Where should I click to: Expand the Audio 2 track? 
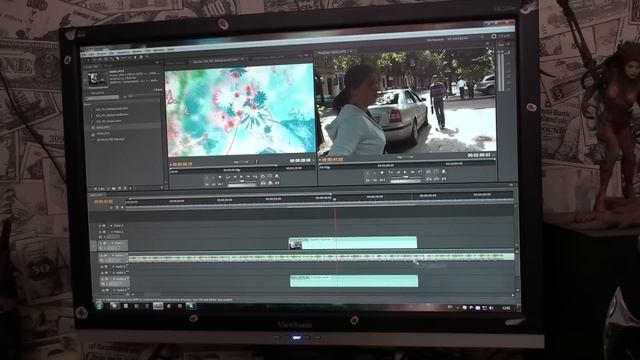[x=113, y=267]
